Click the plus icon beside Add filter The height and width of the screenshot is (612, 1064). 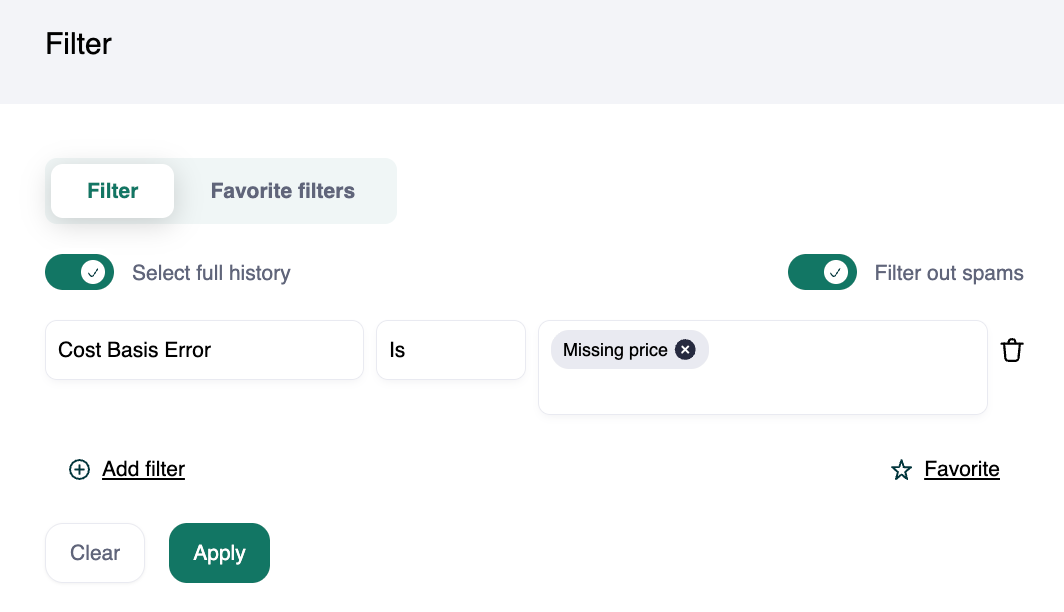[x=79, y=469]
